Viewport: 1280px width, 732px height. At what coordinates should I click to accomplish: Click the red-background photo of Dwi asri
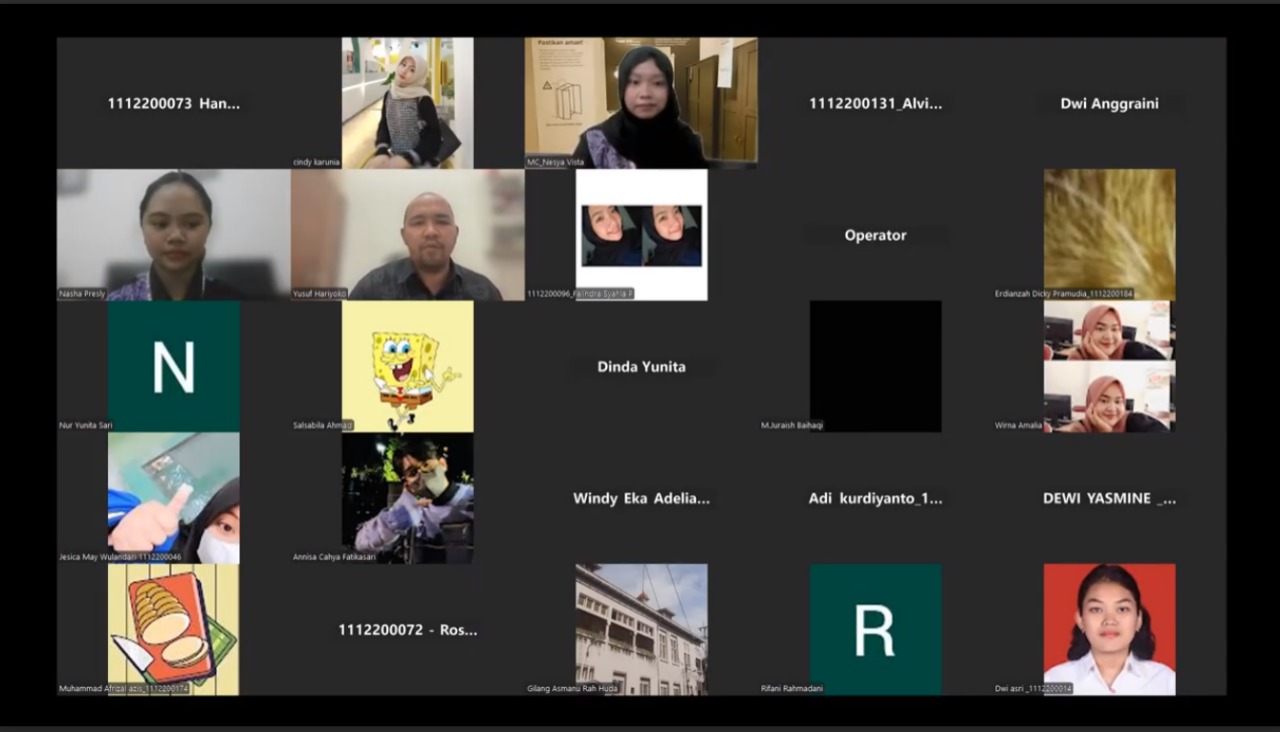(x=1109, y=629)
